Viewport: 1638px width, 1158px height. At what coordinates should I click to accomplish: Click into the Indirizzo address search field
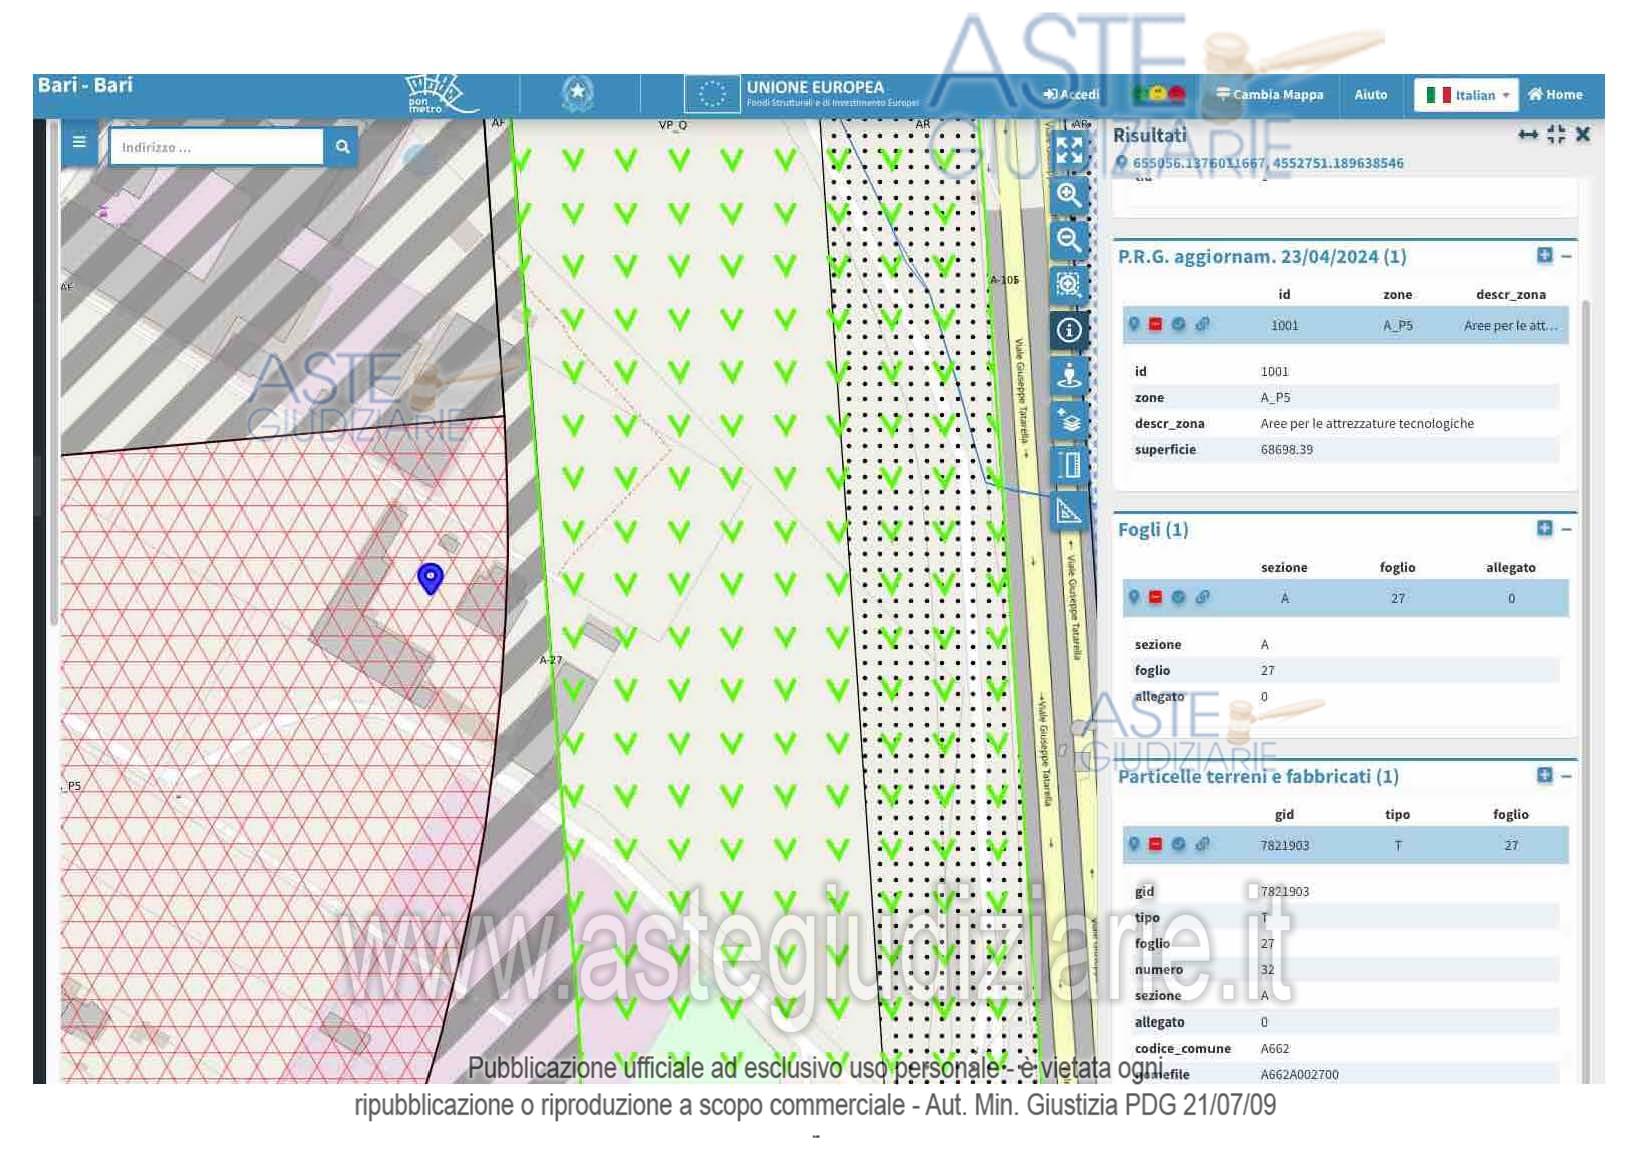216,147
